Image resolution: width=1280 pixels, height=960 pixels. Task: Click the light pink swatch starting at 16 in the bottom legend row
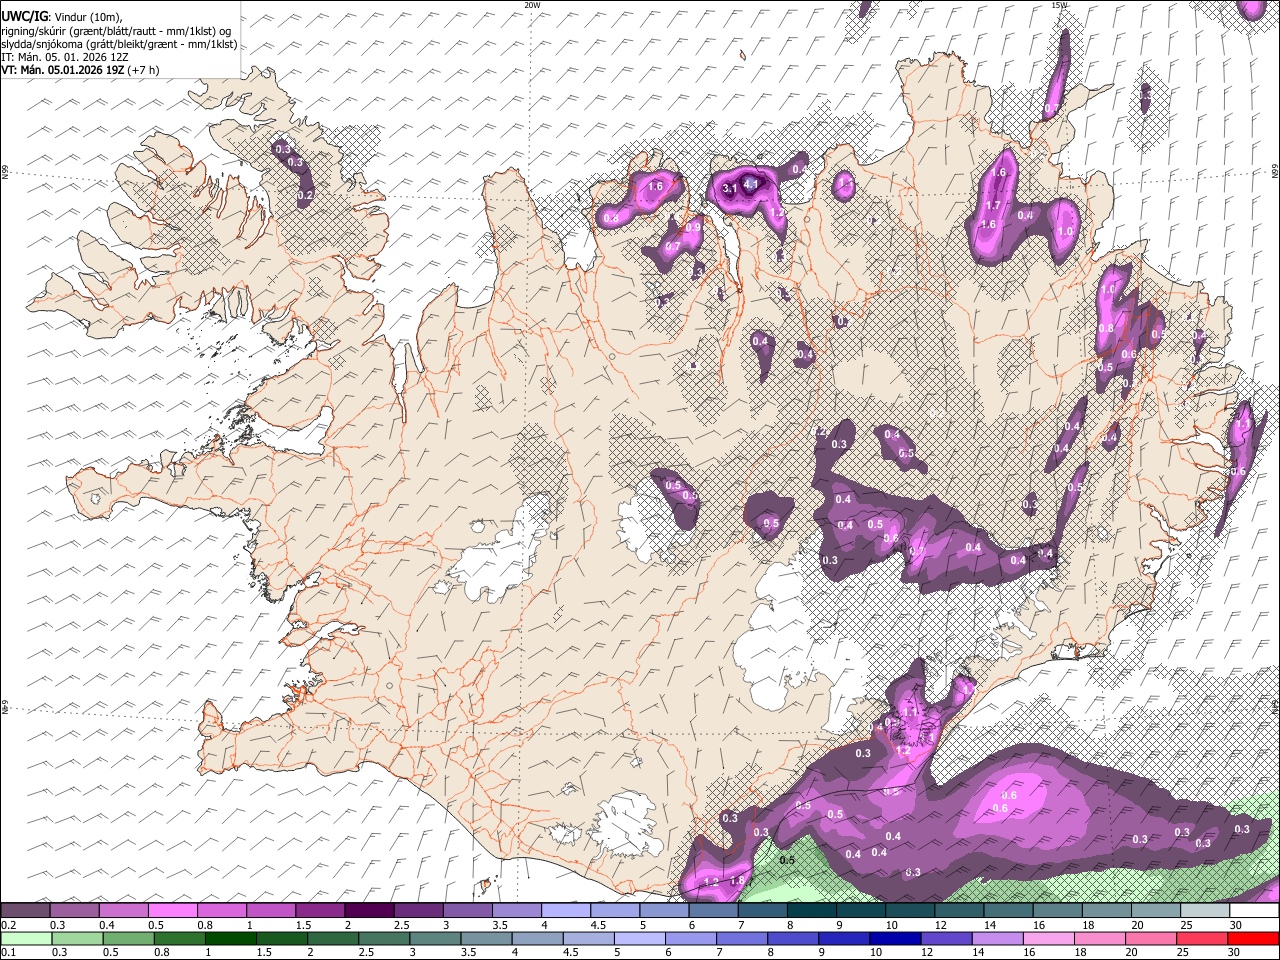coord(1050,938)
